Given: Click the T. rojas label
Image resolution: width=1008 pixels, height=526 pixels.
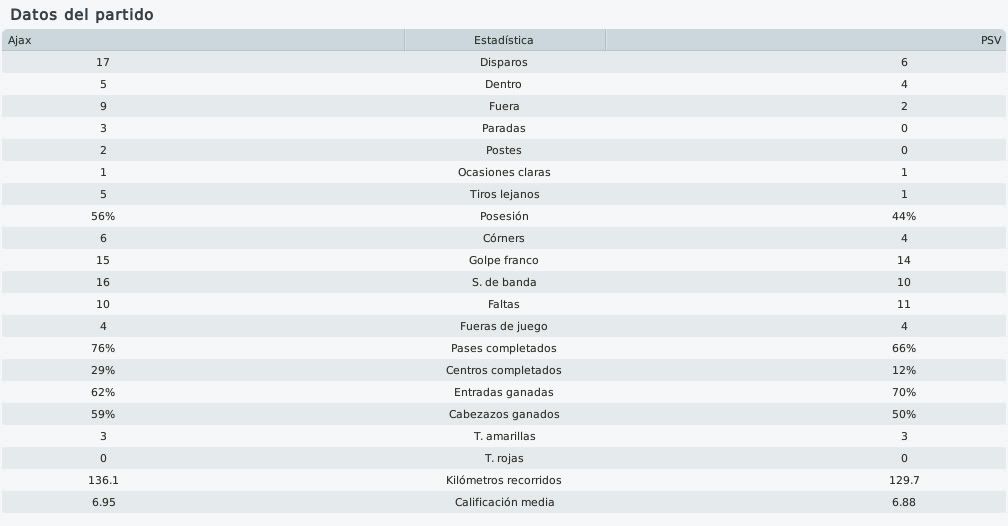Looking at the screenshot, I should pos(504,458).
